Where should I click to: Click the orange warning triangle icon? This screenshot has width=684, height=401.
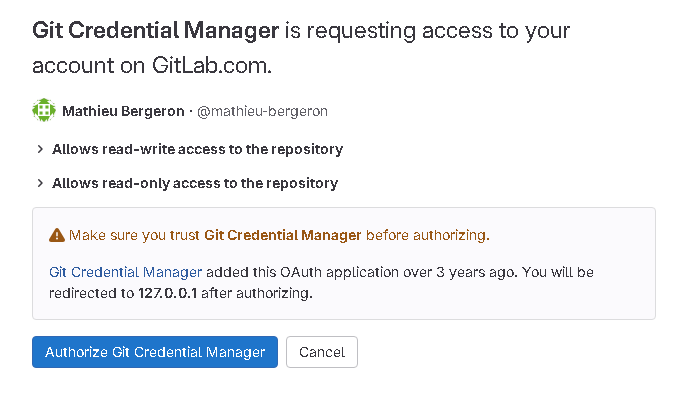point(57,236)
